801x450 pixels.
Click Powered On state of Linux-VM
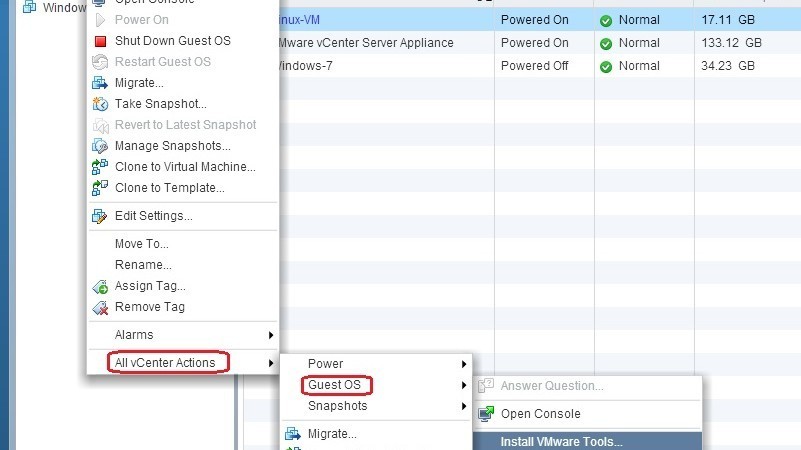pos(534,20)
